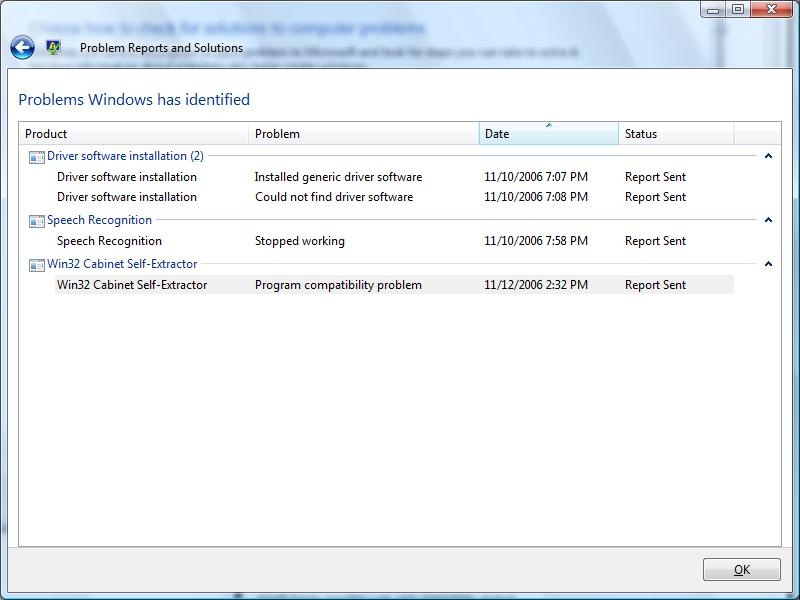Sort by the Product column header
This screenshot has height=600, width=800.
click(134, 134)
